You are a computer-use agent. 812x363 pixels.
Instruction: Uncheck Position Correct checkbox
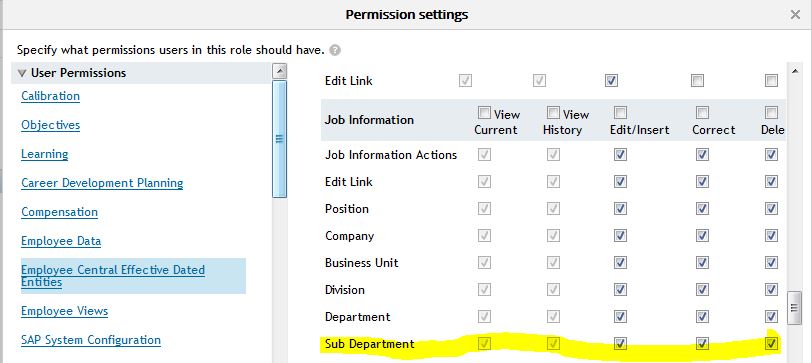702,209
